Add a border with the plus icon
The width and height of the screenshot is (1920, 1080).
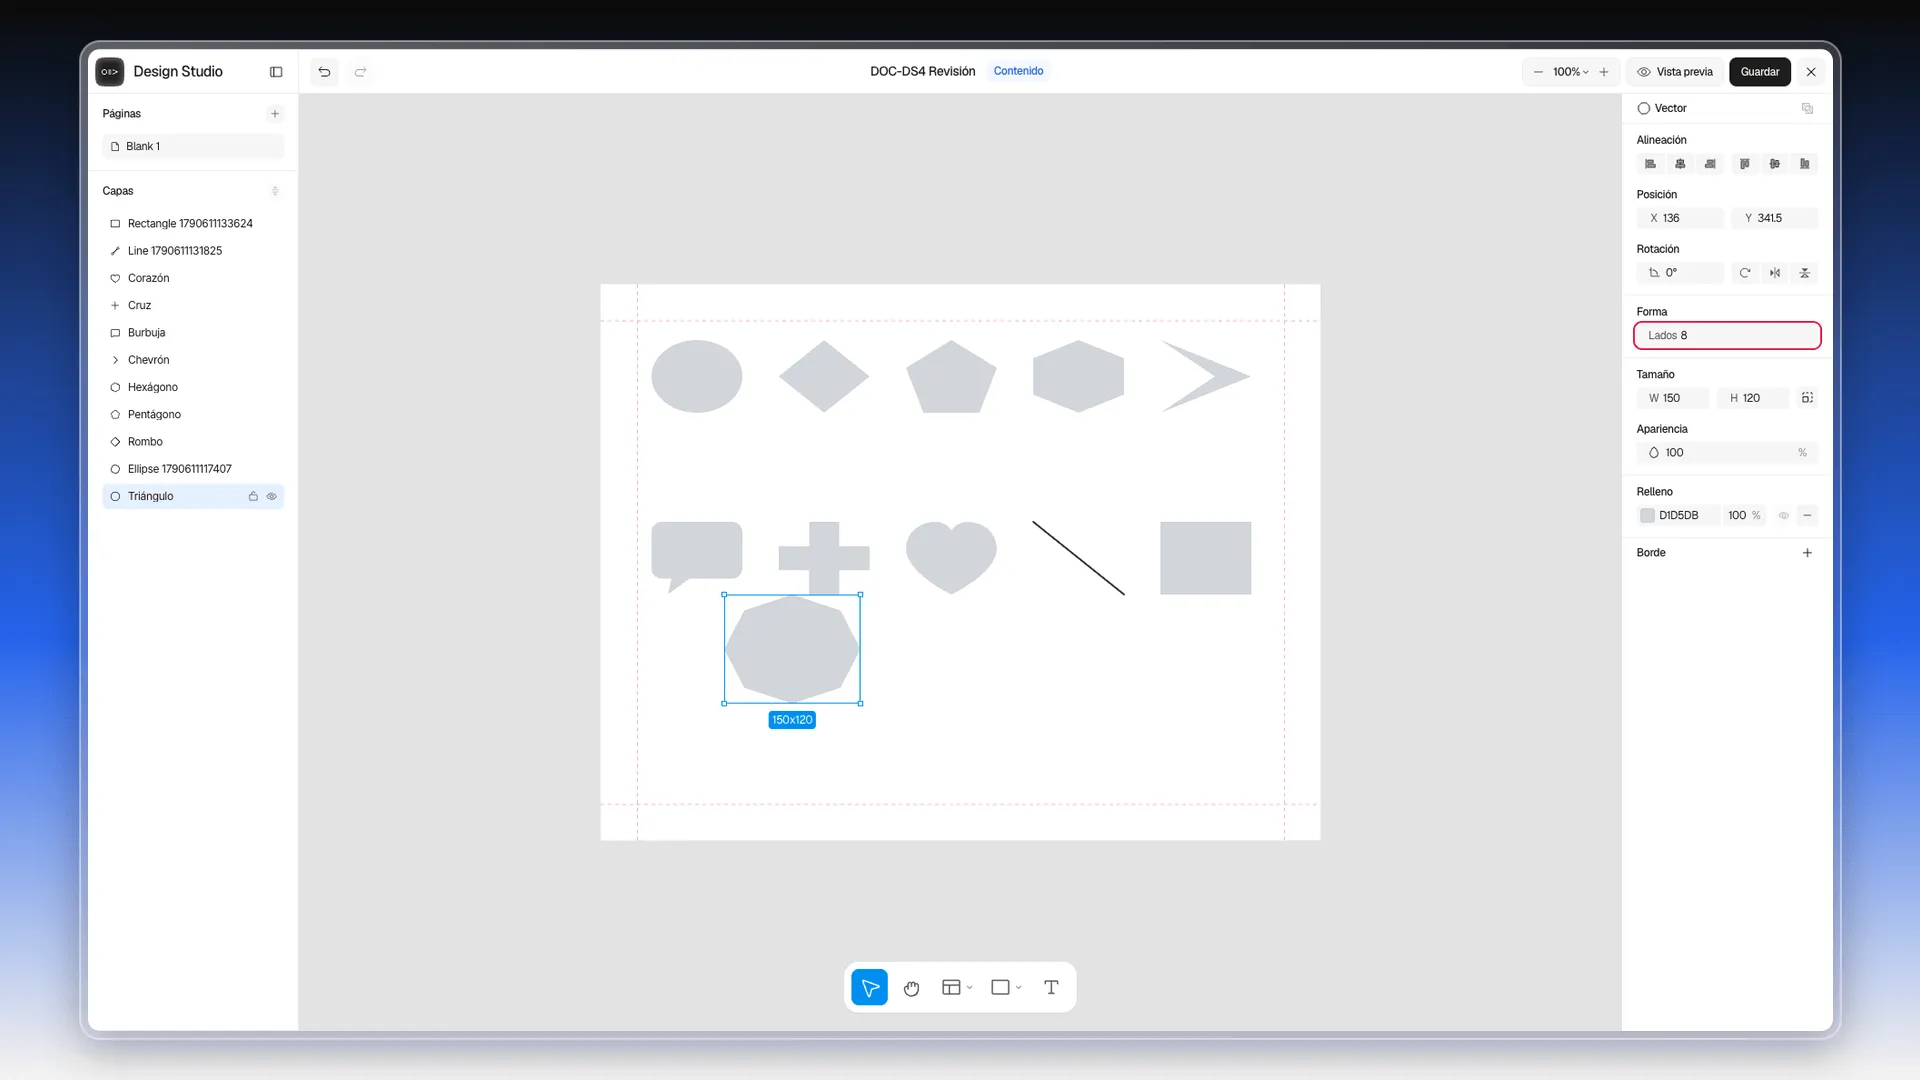(1807, 553)
